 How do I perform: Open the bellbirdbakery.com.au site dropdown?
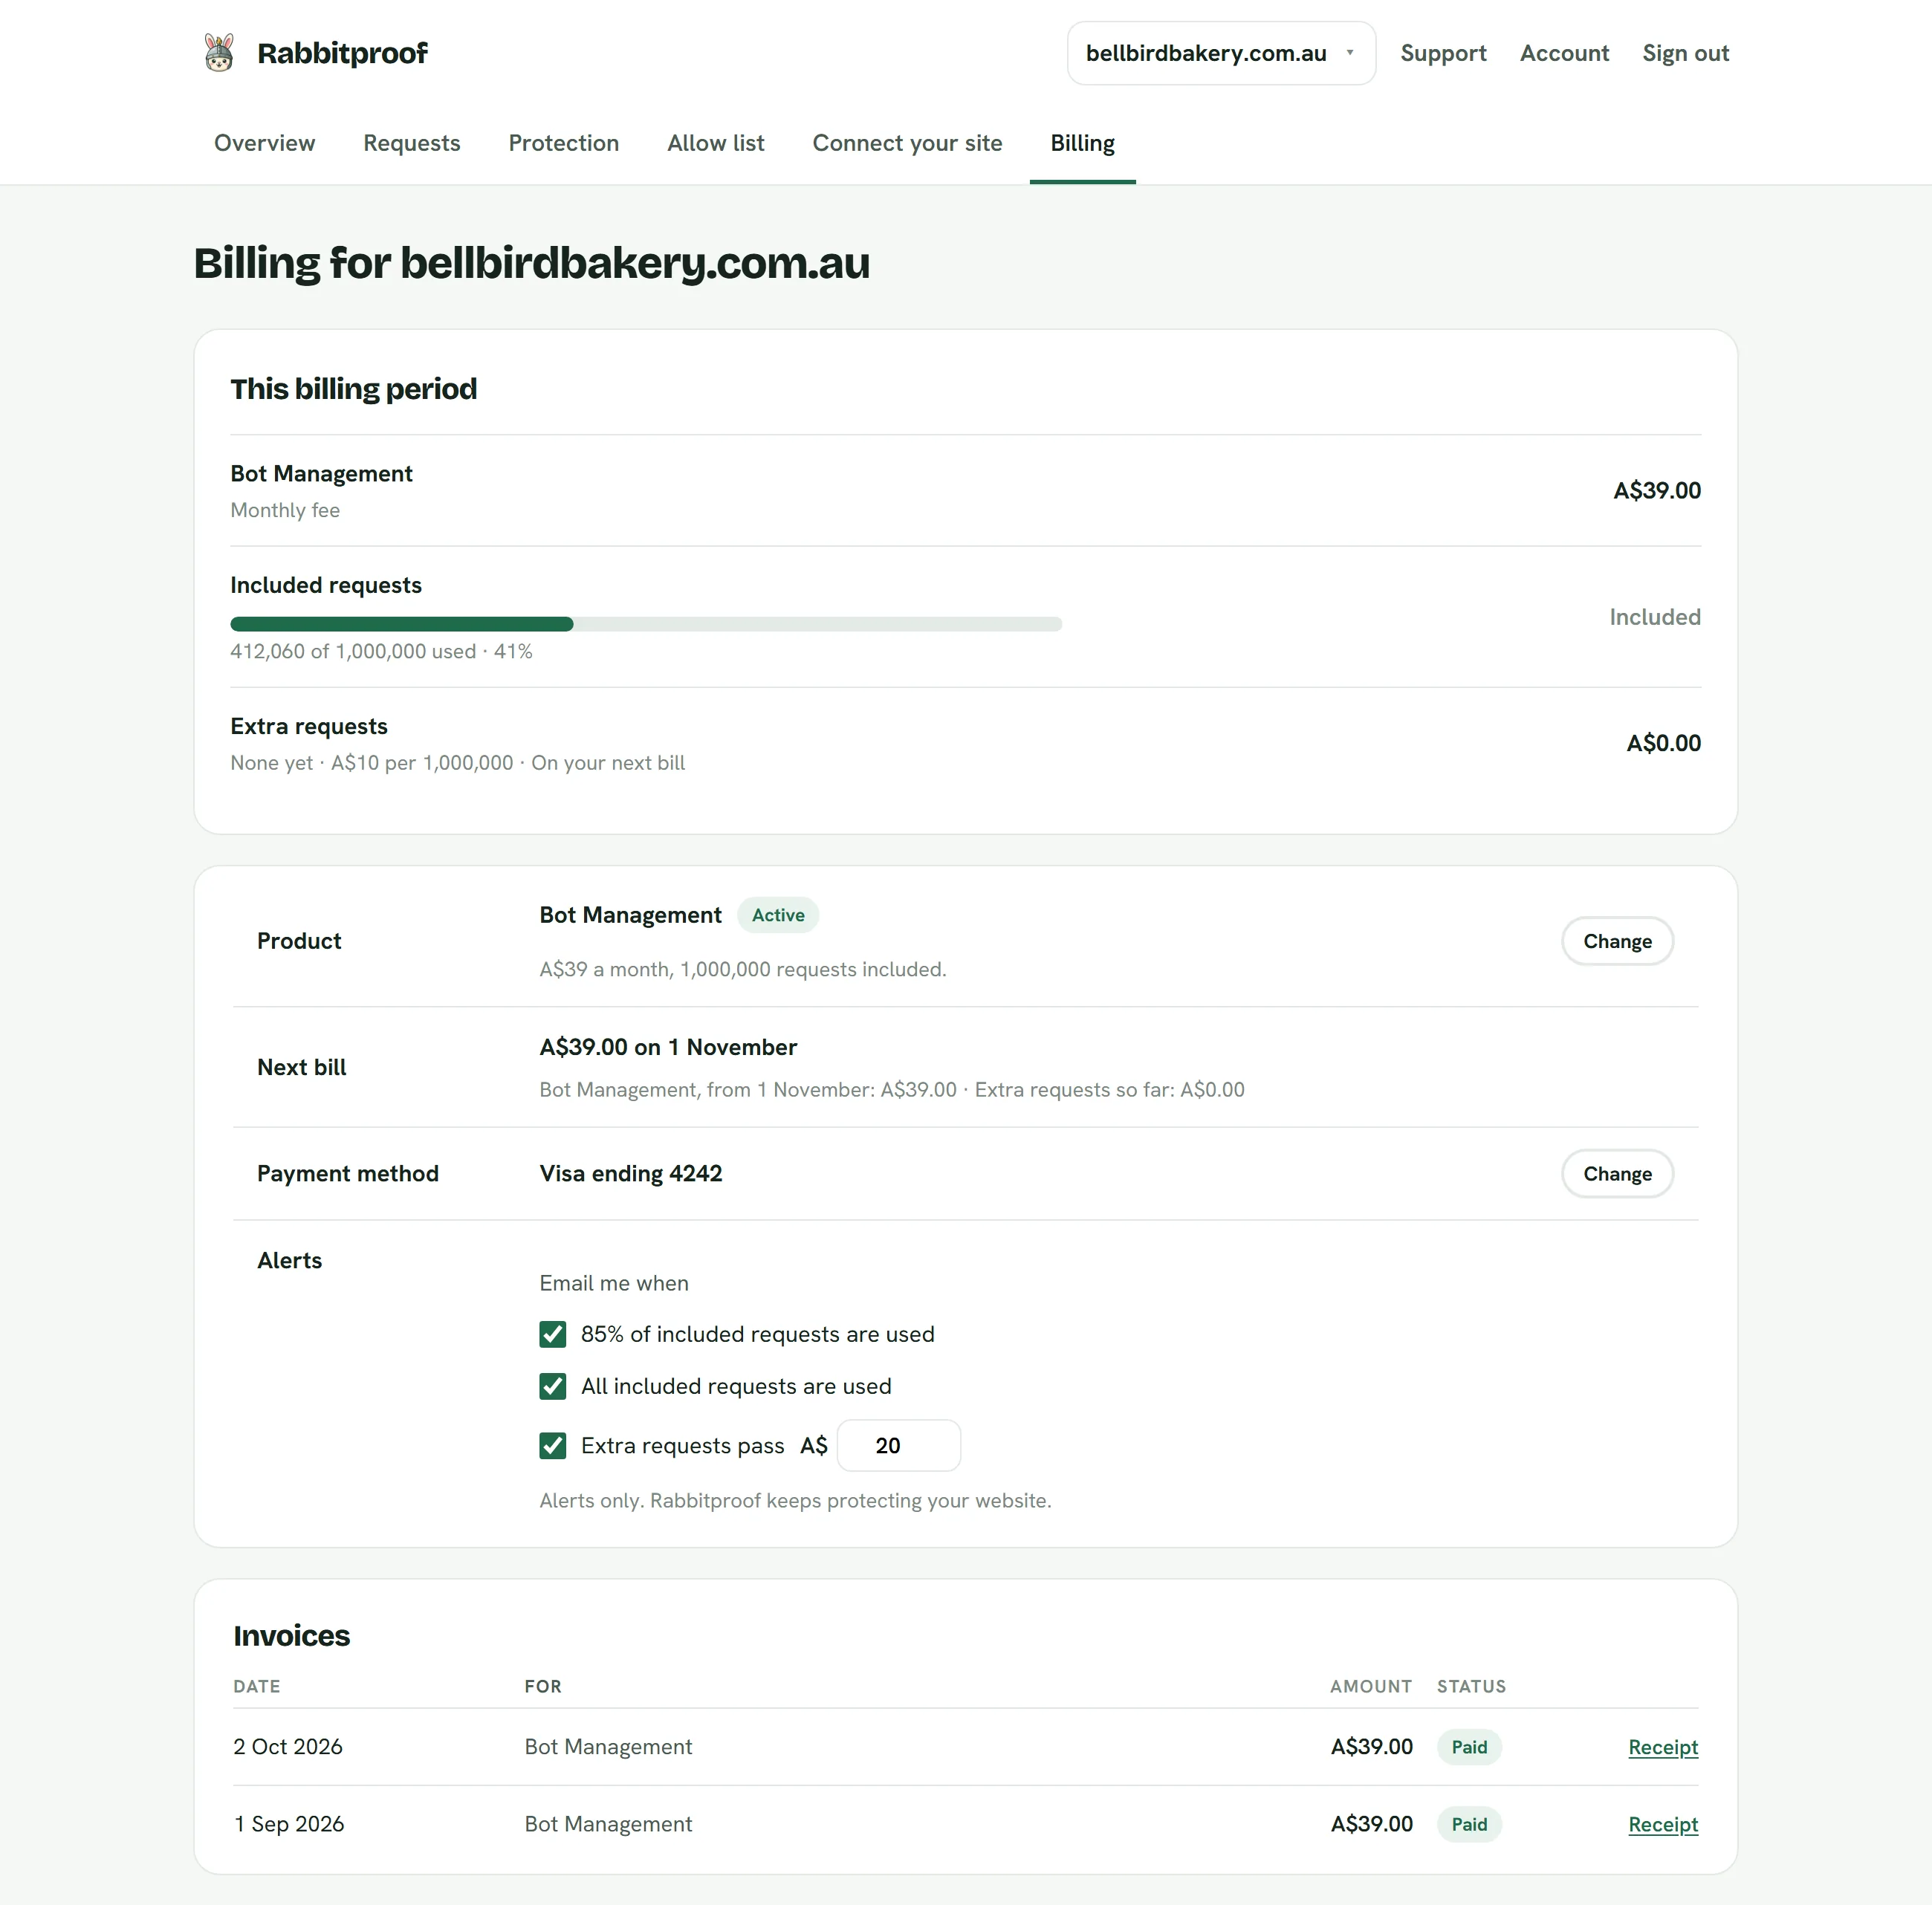(1221, 53)
